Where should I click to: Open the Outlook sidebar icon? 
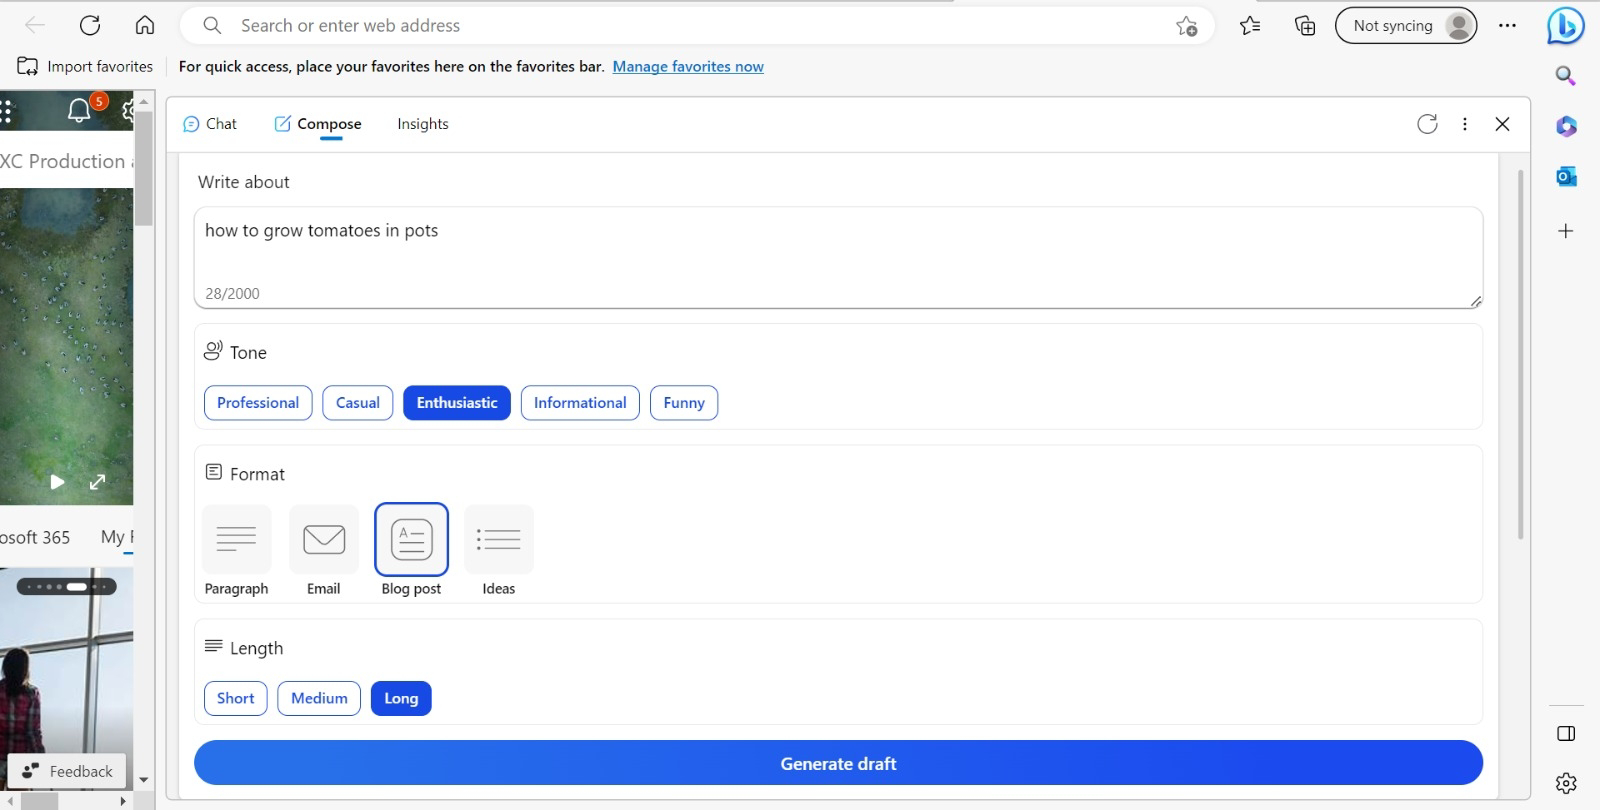[x=1566, y=177]
